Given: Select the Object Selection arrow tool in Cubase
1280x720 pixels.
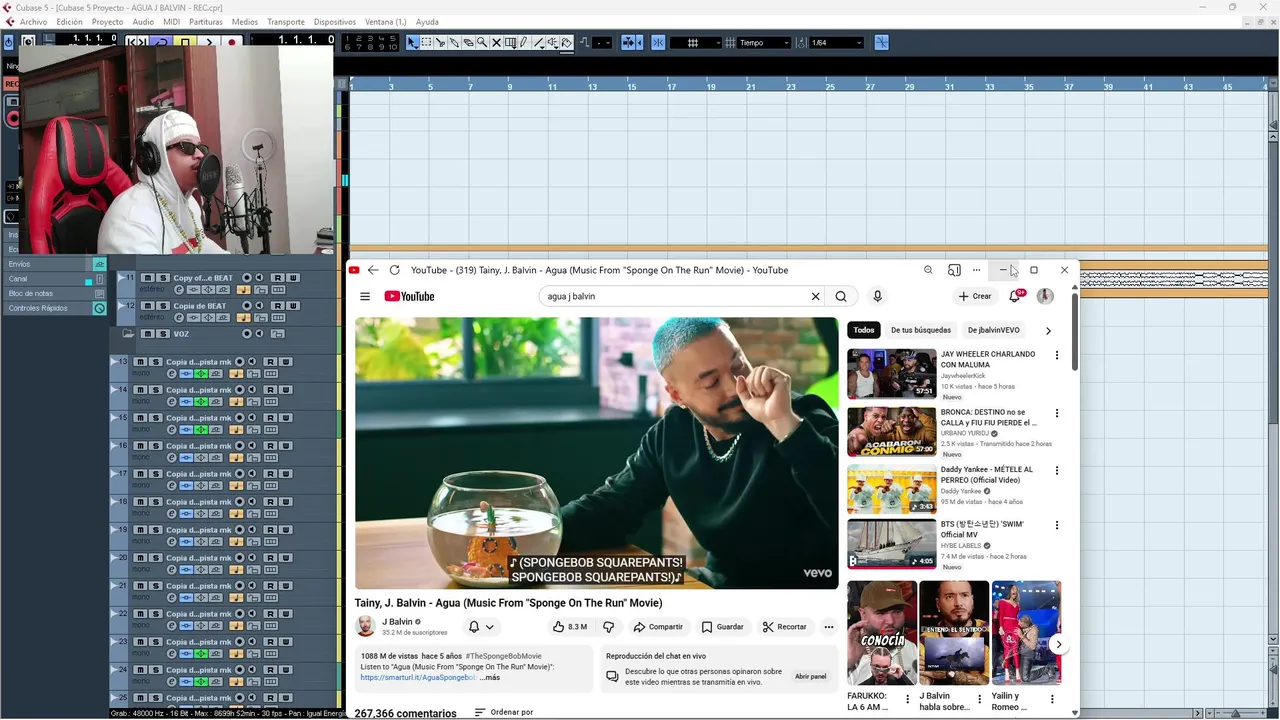Looking at the screenshot, I should tap(413, 43).
